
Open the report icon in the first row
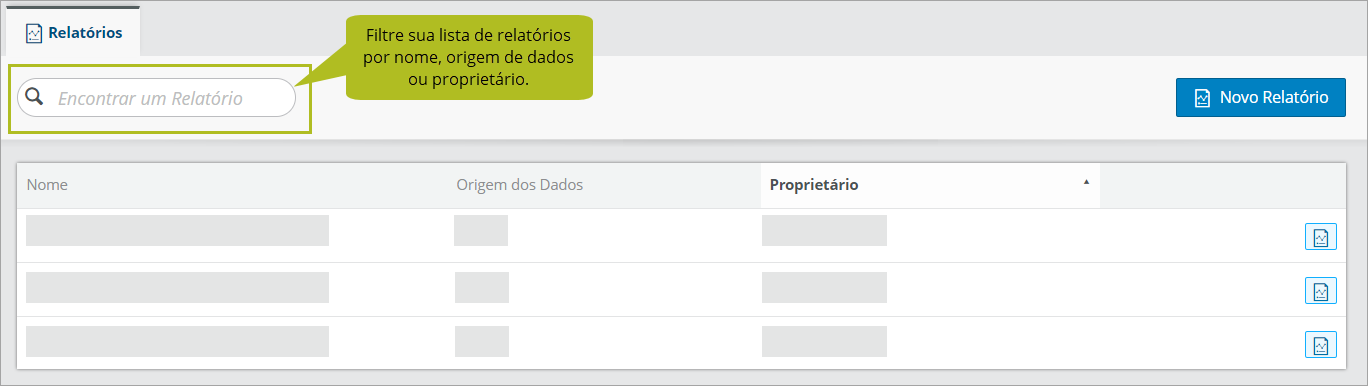tap(1321, 237)
